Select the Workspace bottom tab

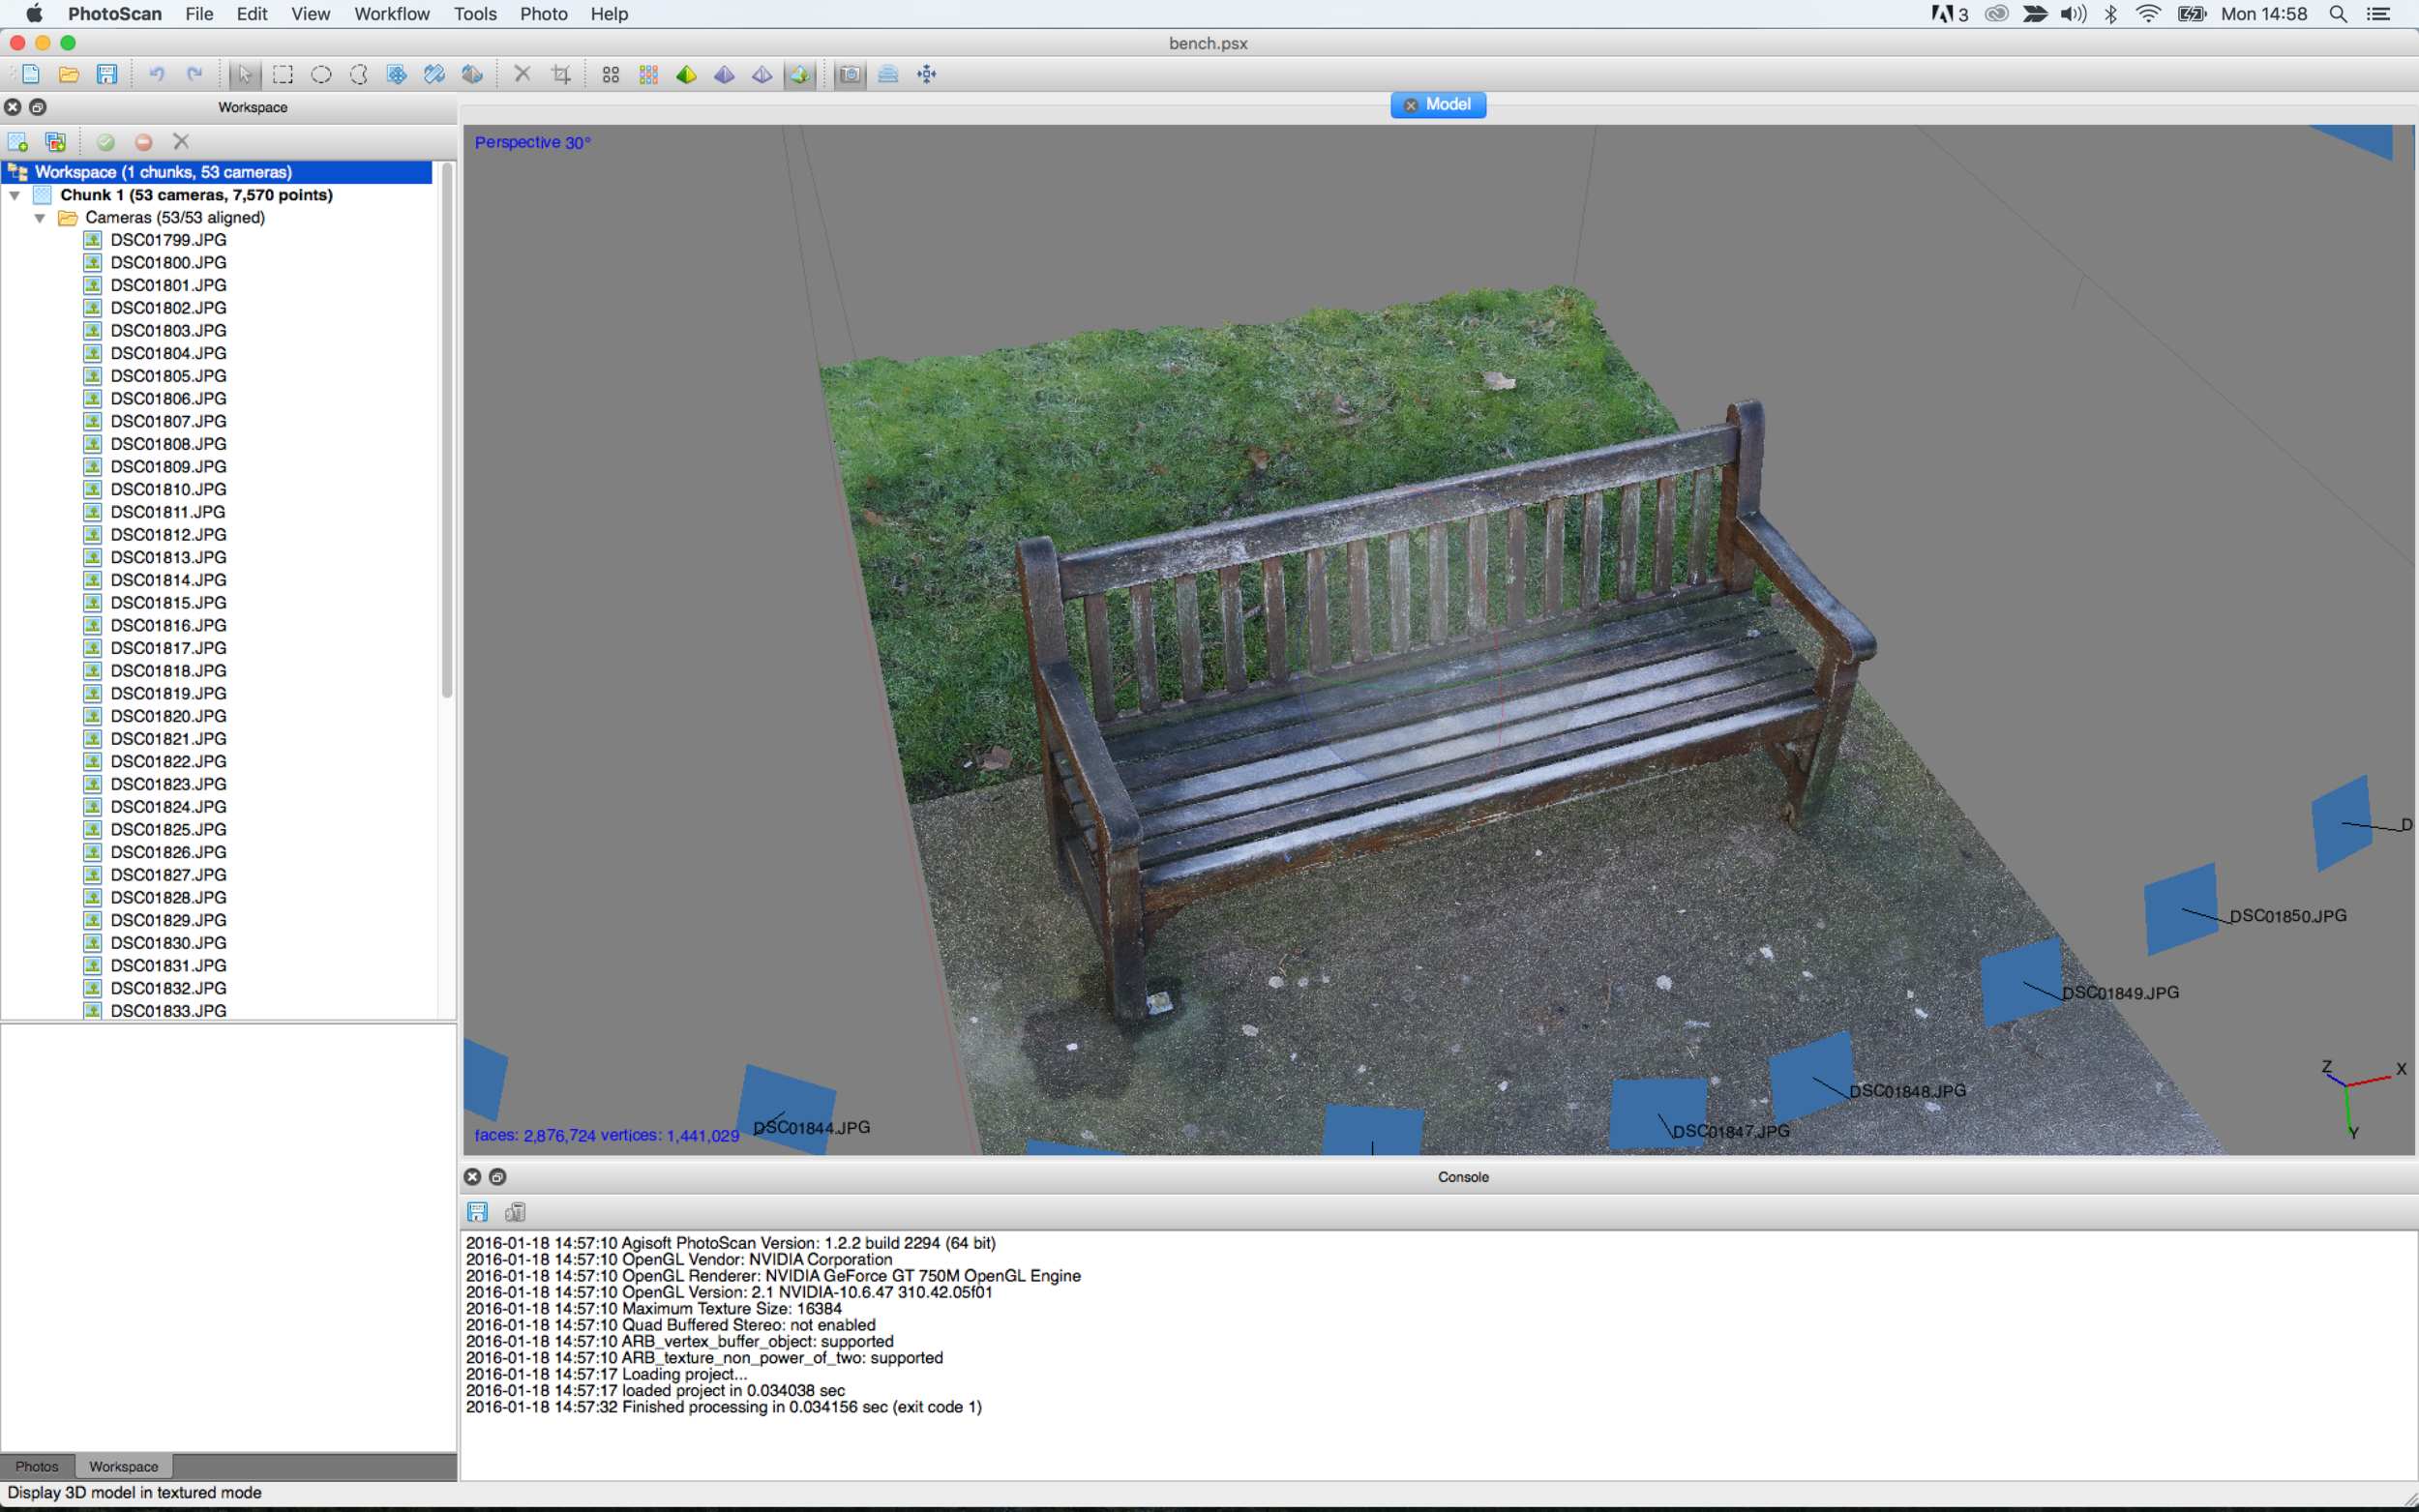pos(124,1466)
